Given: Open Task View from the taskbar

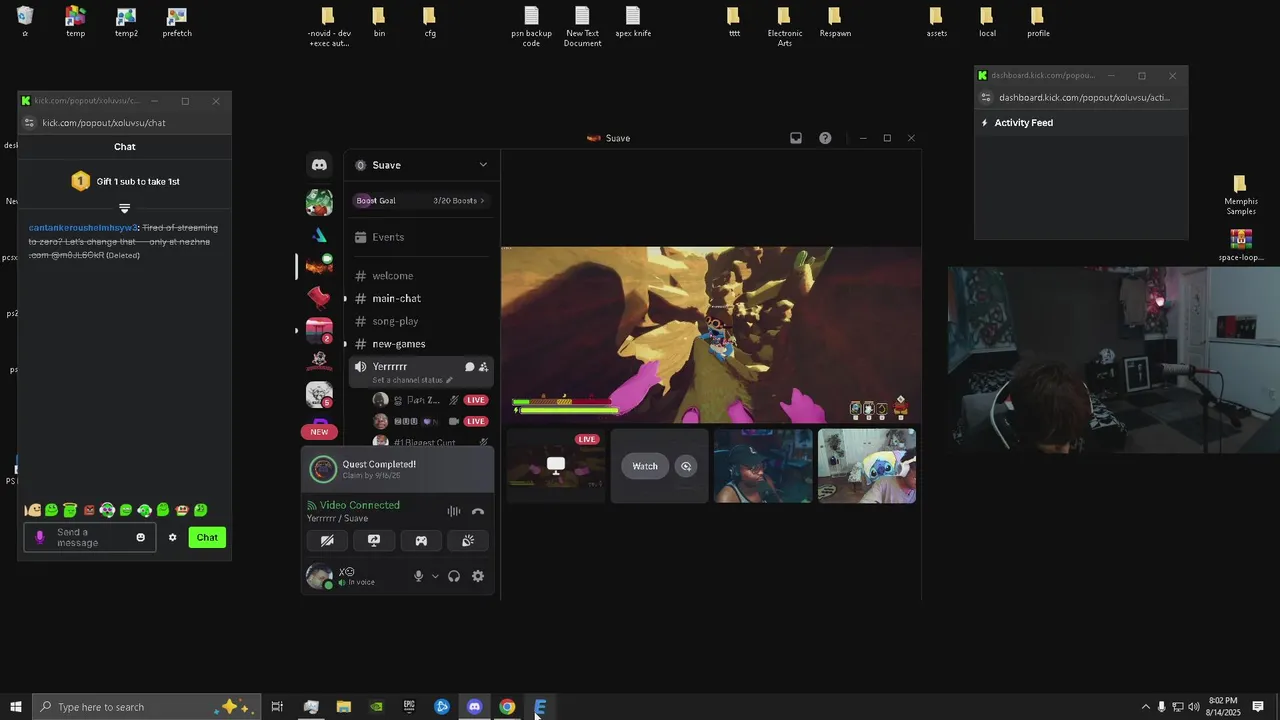Looking at the screenshot, I should click(277, 707).
